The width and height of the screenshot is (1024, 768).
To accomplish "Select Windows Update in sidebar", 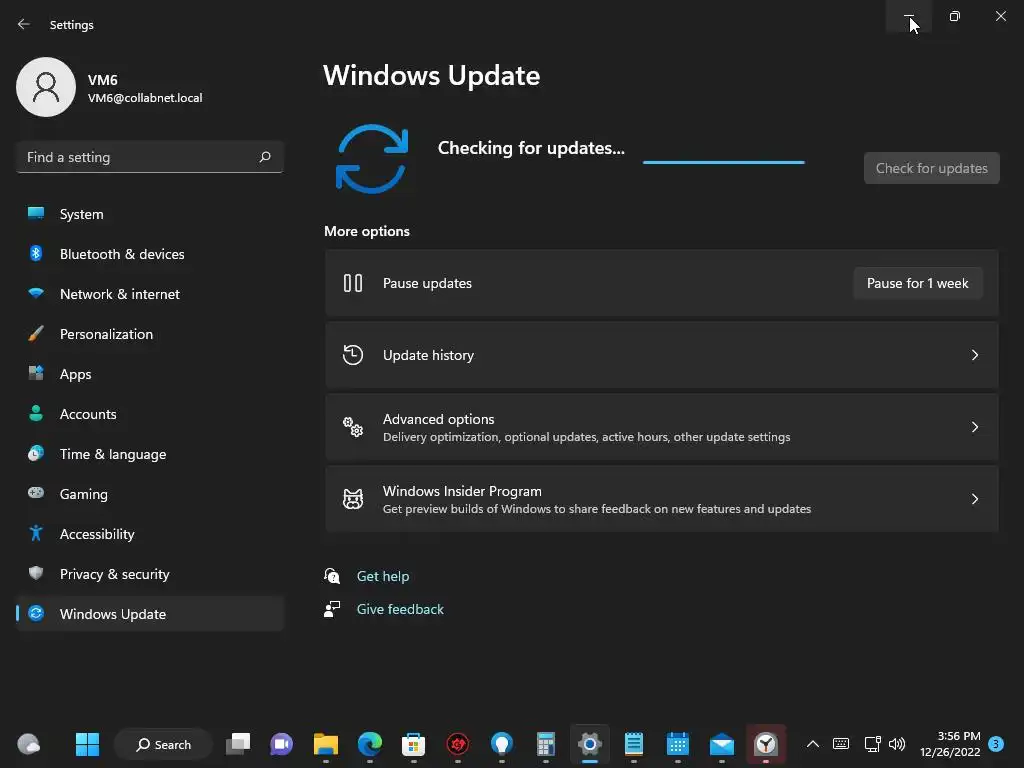I will 150,614.
